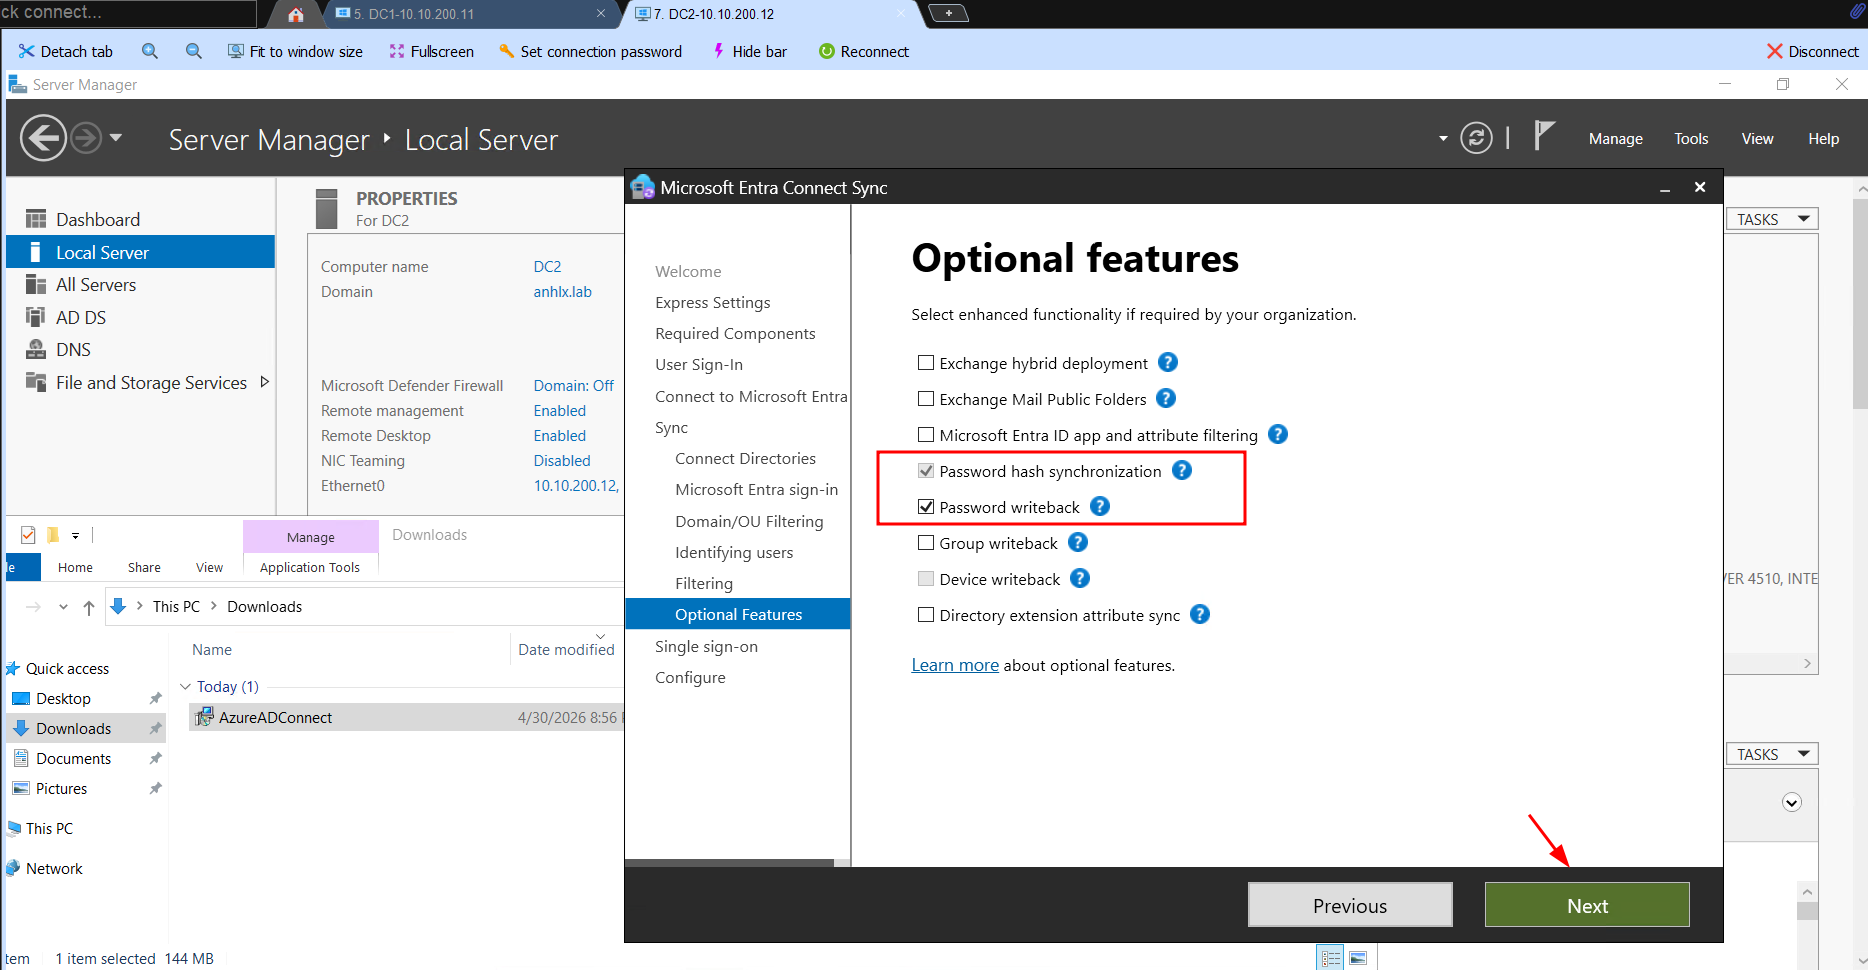Uncheck Password writeback checkbox
1868x970 pixels.
(x=926, y=507)
